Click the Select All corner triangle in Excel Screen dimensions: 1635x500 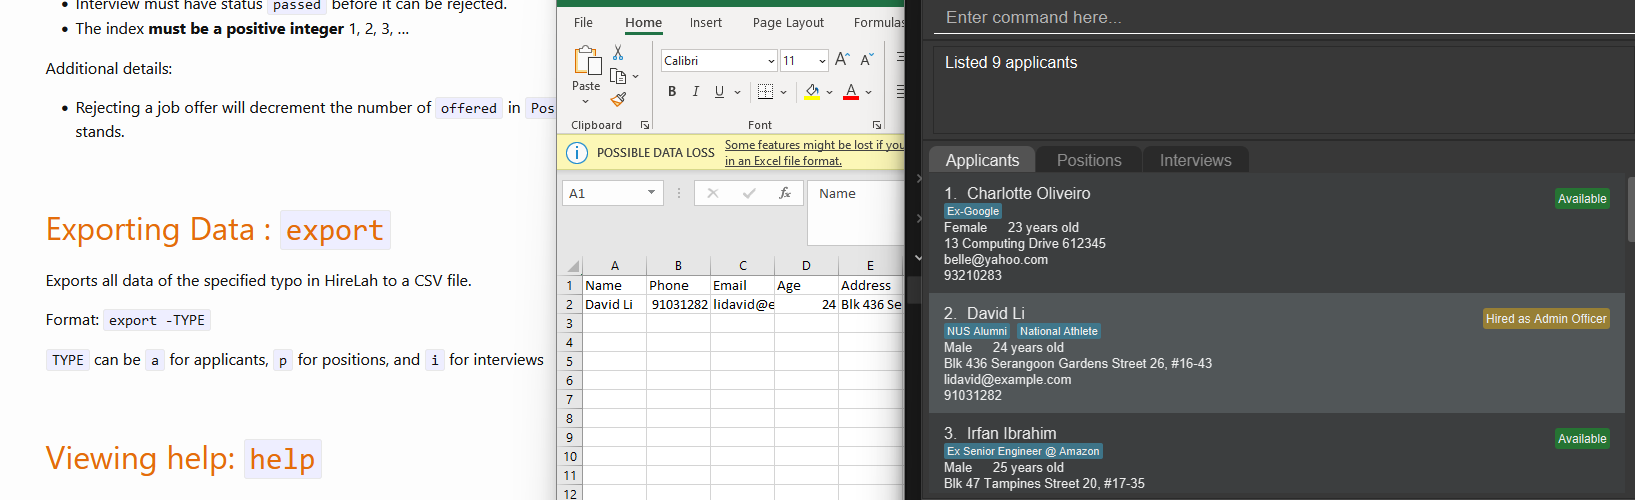(x=572, y=266)
